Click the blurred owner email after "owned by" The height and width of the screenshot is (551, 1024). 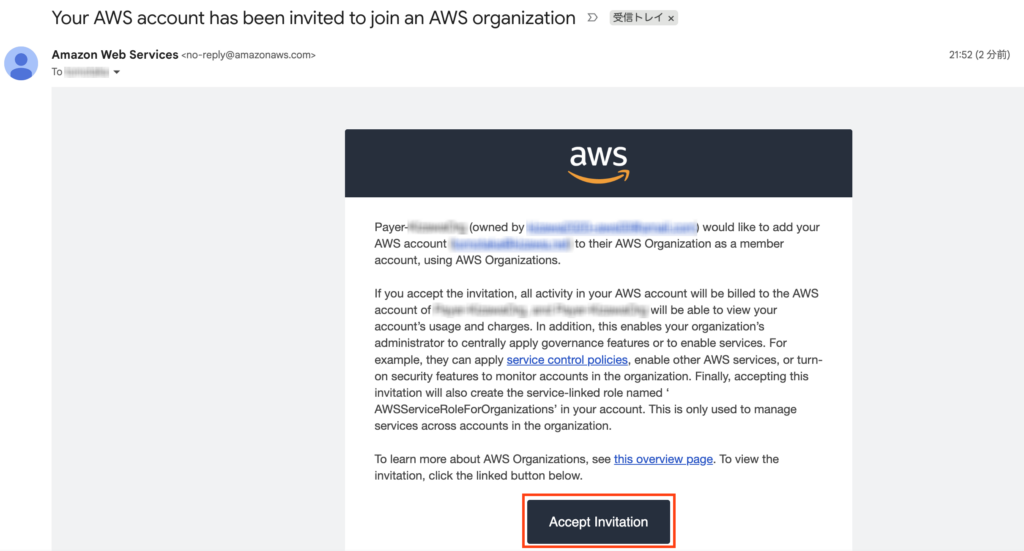[611, 227]
